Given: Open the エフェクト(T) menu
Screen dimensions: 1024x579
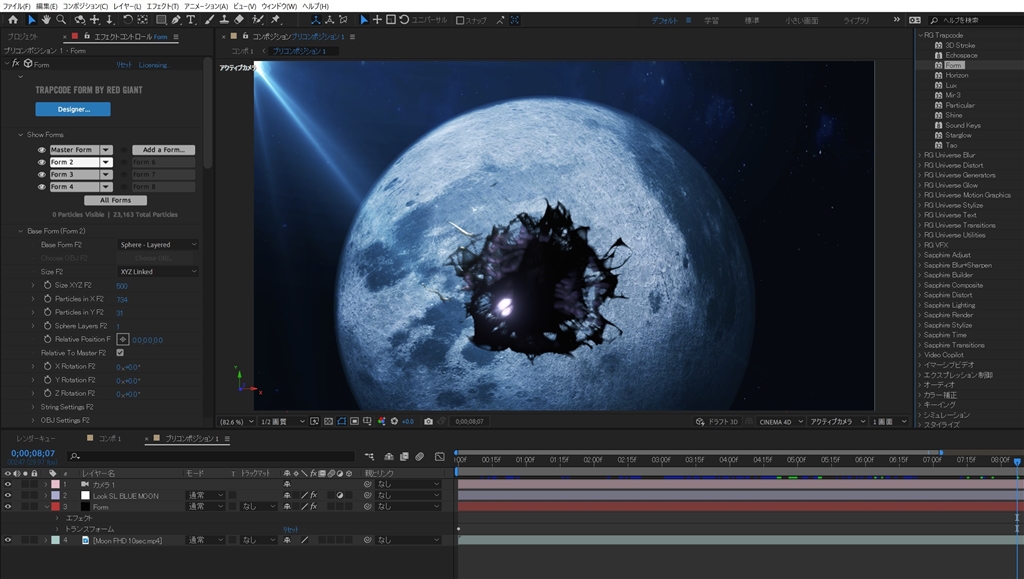Looking at the screenshot, I should tap(162, 6).
